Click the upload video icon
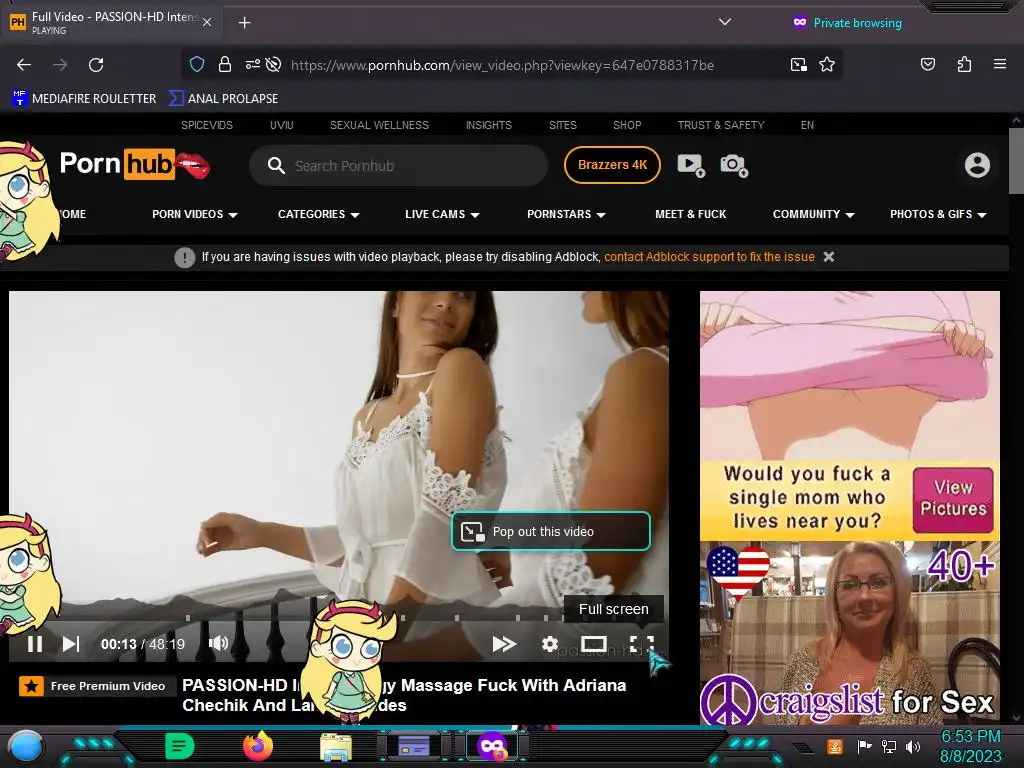The image size is (1024, 768). (691, 165)
